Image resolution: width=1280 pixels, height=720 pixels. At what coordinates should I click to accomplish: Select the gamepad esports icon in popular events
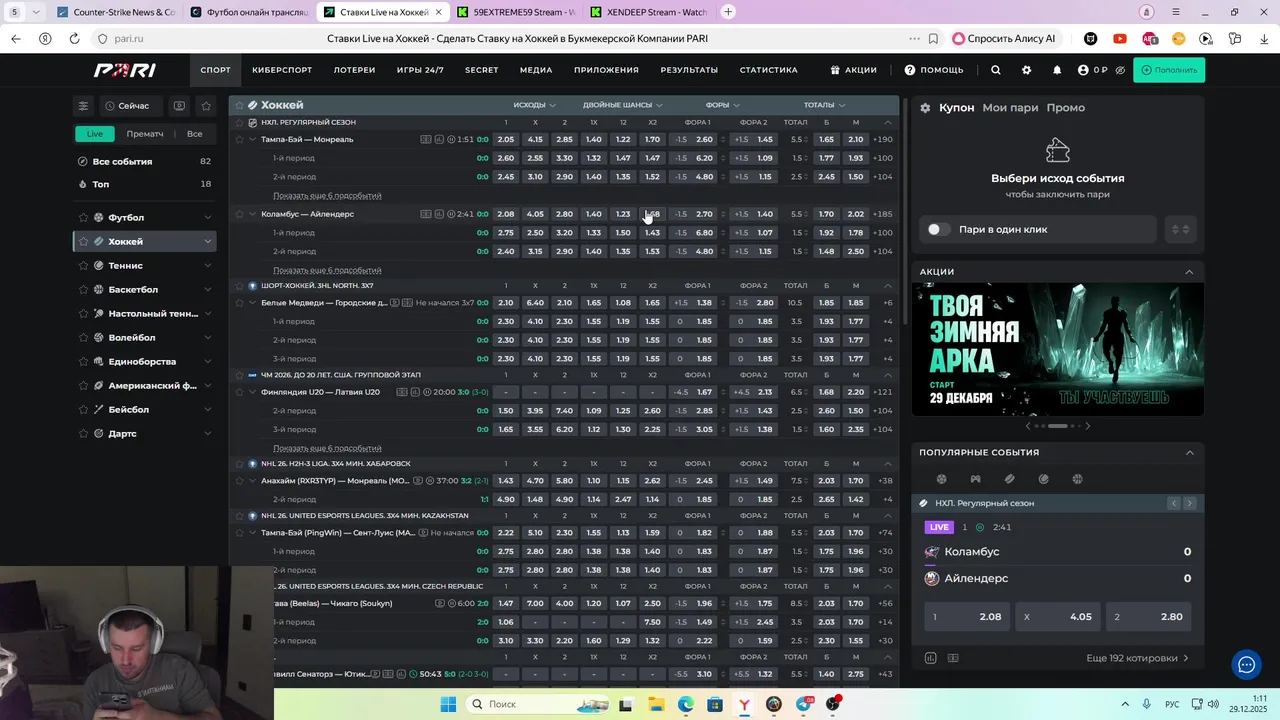point(975,479)
